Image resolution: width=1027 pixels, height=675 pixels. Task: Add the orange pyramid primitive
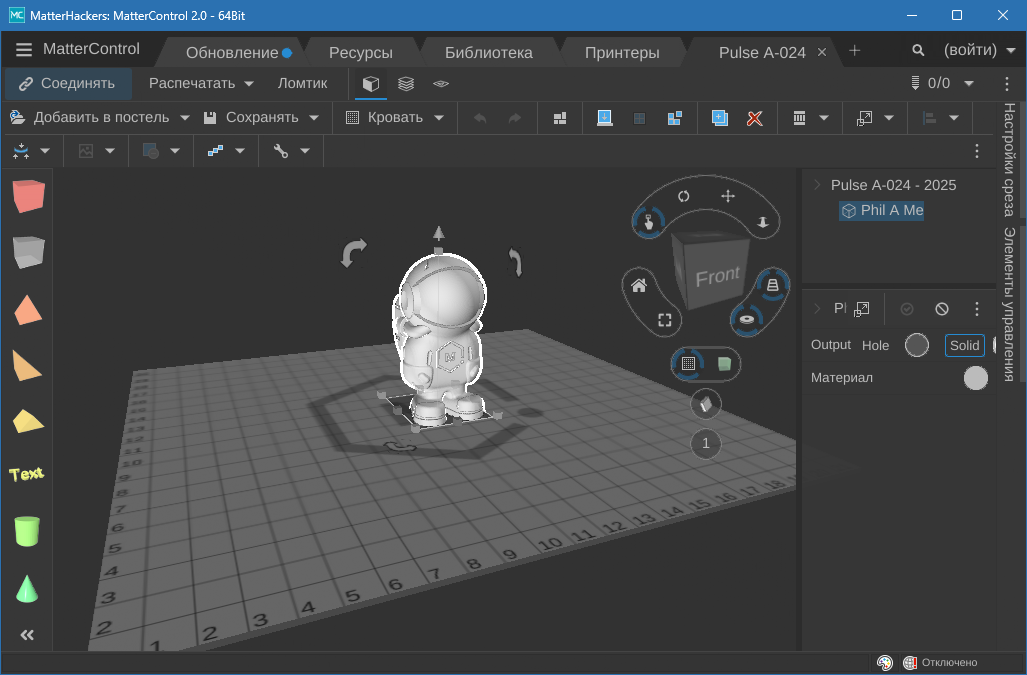click(28, 310)
